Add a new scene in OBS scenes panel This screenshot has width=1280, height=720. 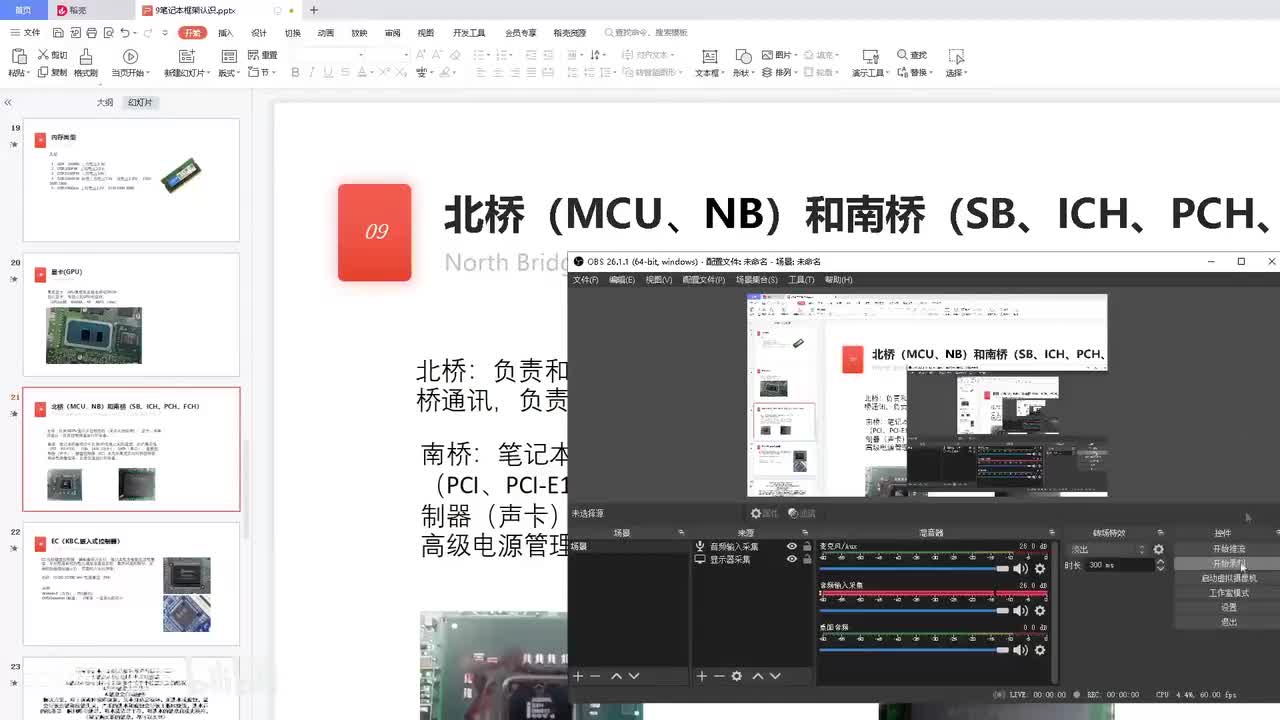(577, 676)
